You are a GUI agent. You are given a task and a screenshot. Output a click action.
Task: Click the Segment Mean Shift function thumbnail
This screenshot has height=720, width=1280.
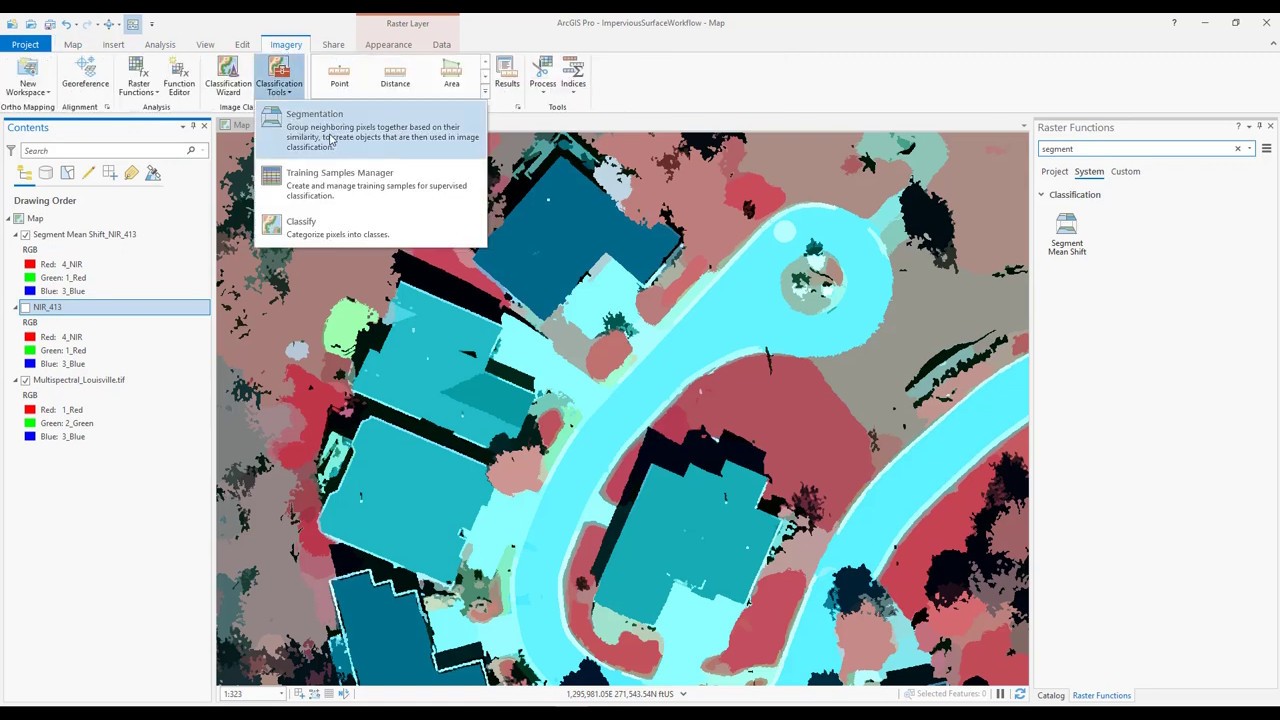[x=1066, y=235]
